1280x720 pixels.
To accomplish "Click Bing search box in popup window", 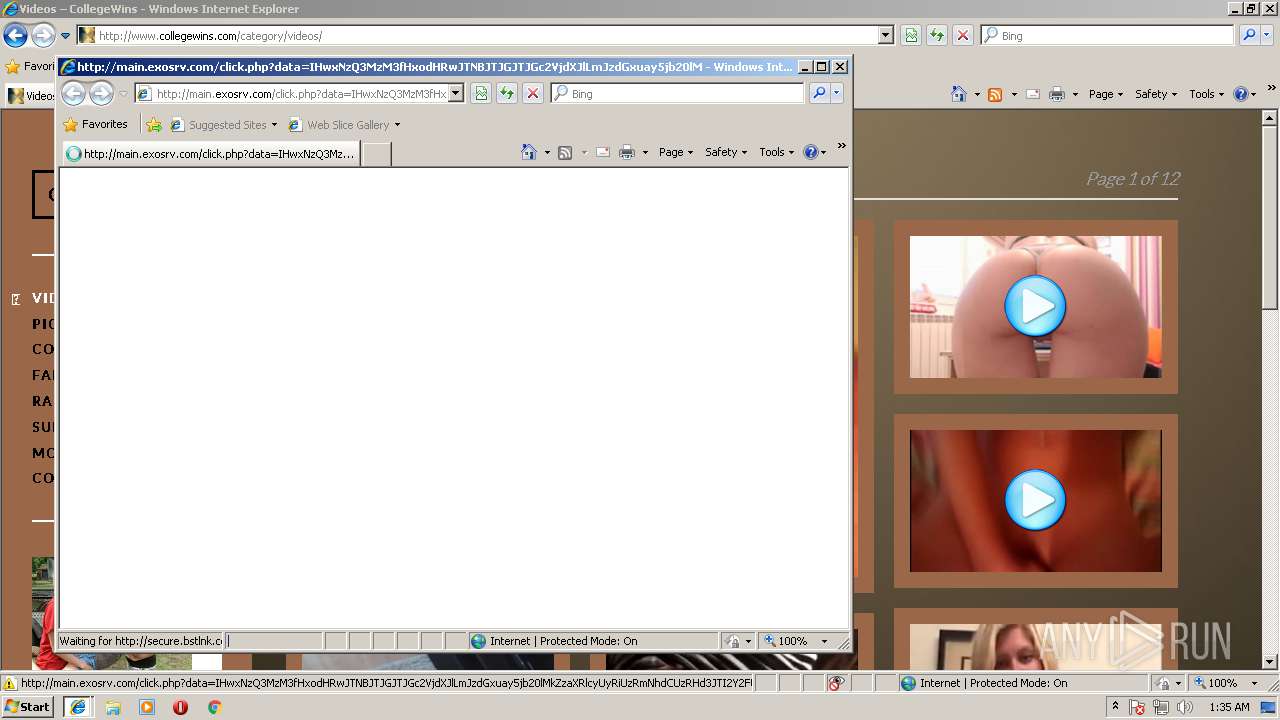I will click(677, 93).
